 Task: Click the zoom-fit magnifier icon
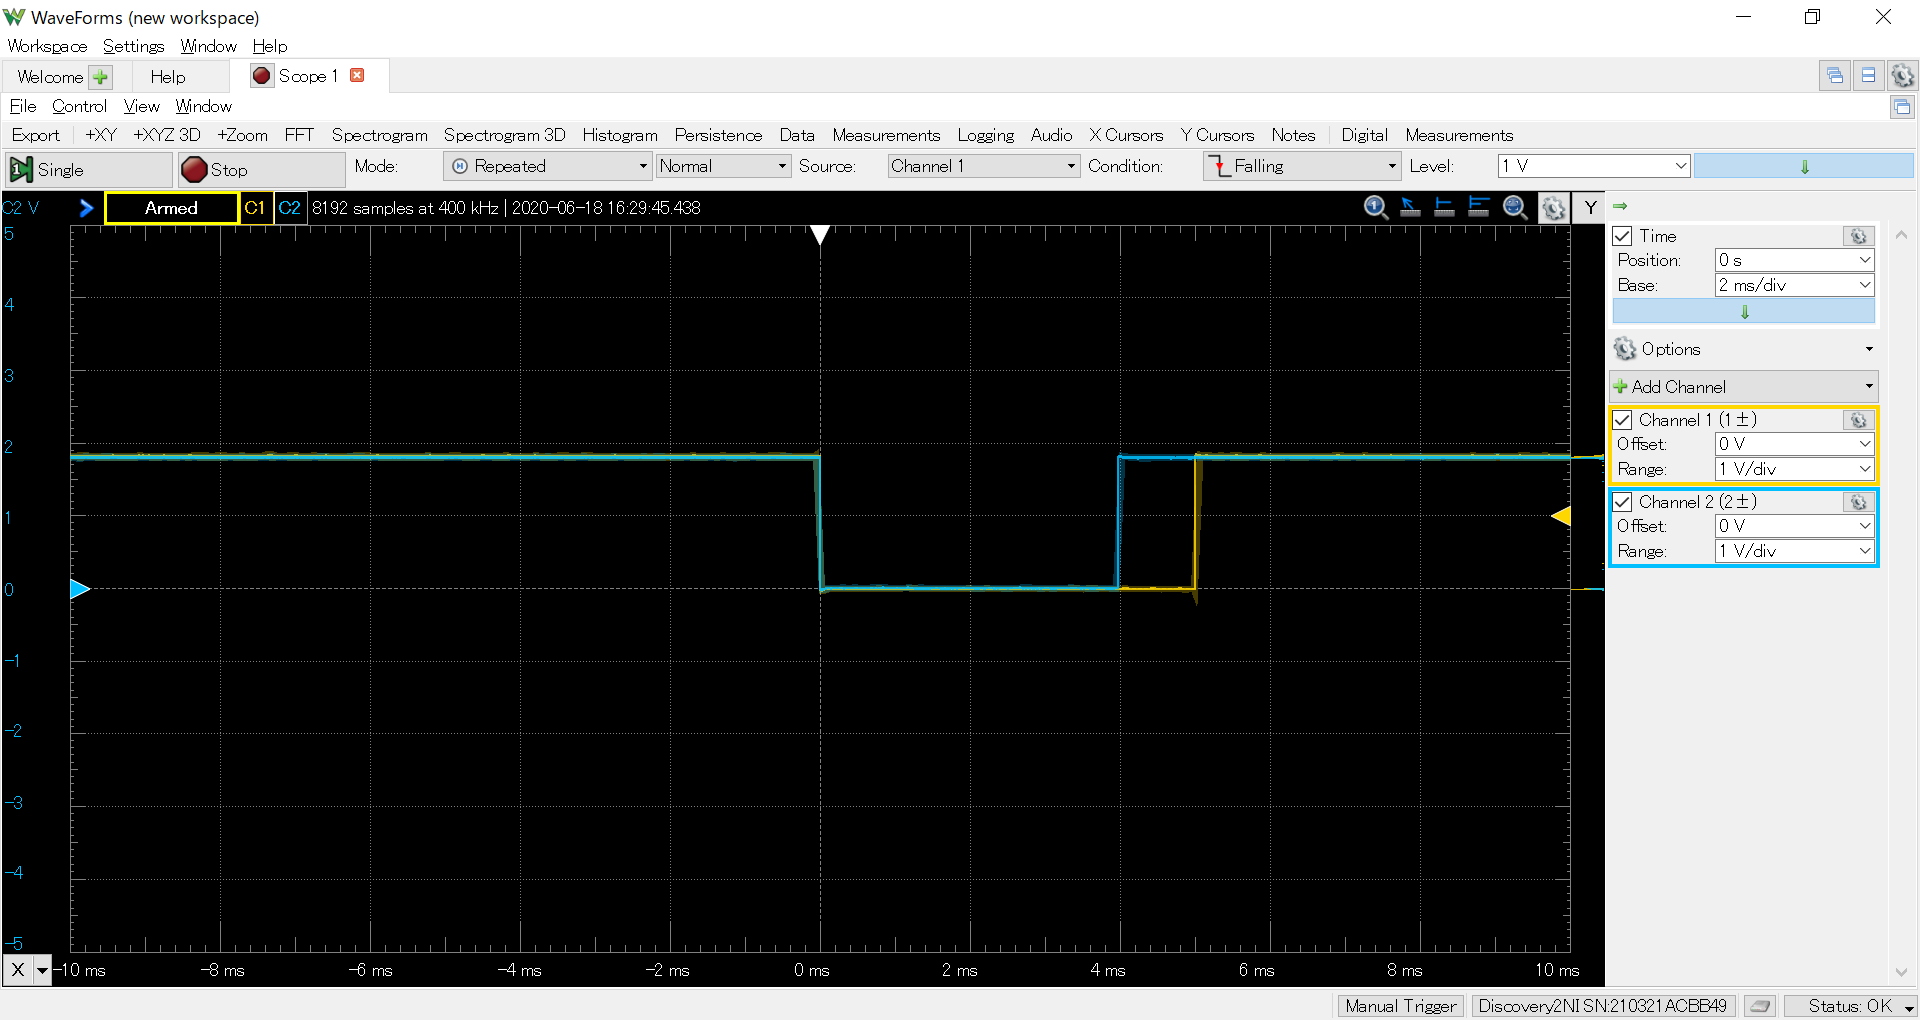[1516, 207]
